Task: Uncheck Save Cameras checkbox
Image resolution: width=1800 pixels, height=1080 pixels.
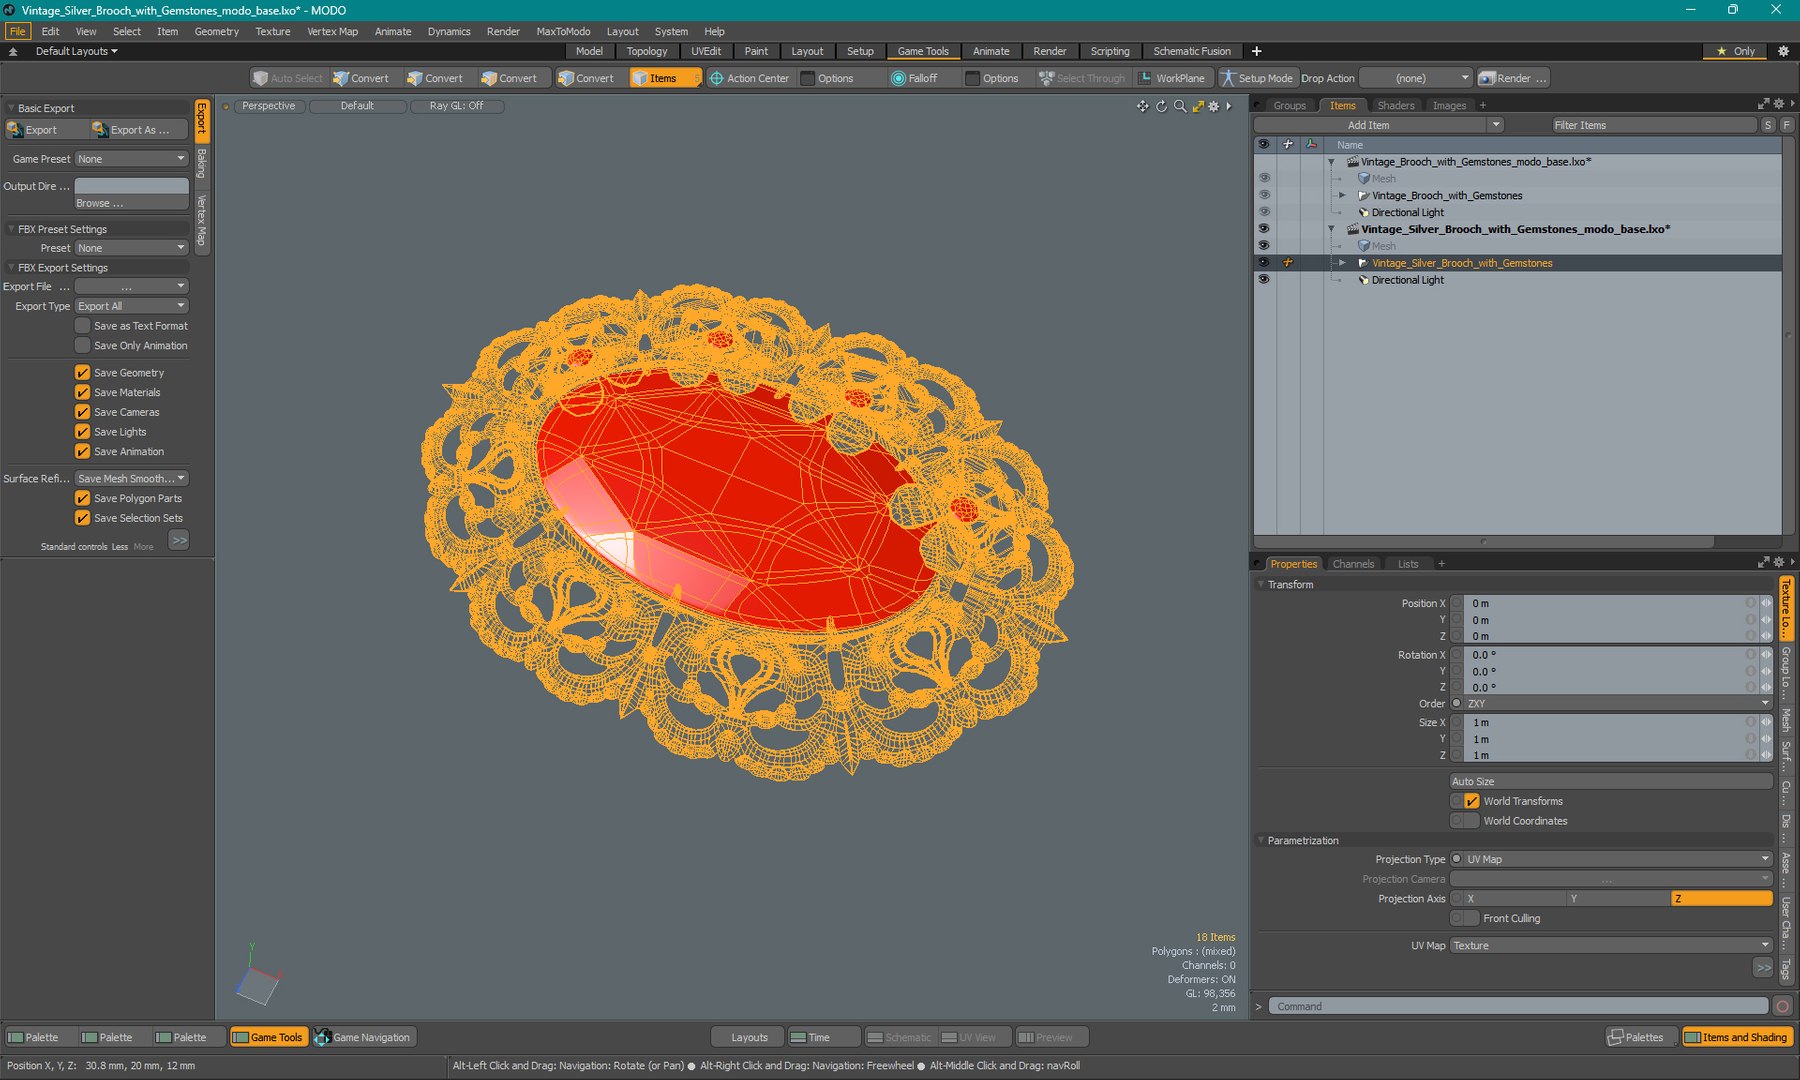Action: click(x=83, y=412)
